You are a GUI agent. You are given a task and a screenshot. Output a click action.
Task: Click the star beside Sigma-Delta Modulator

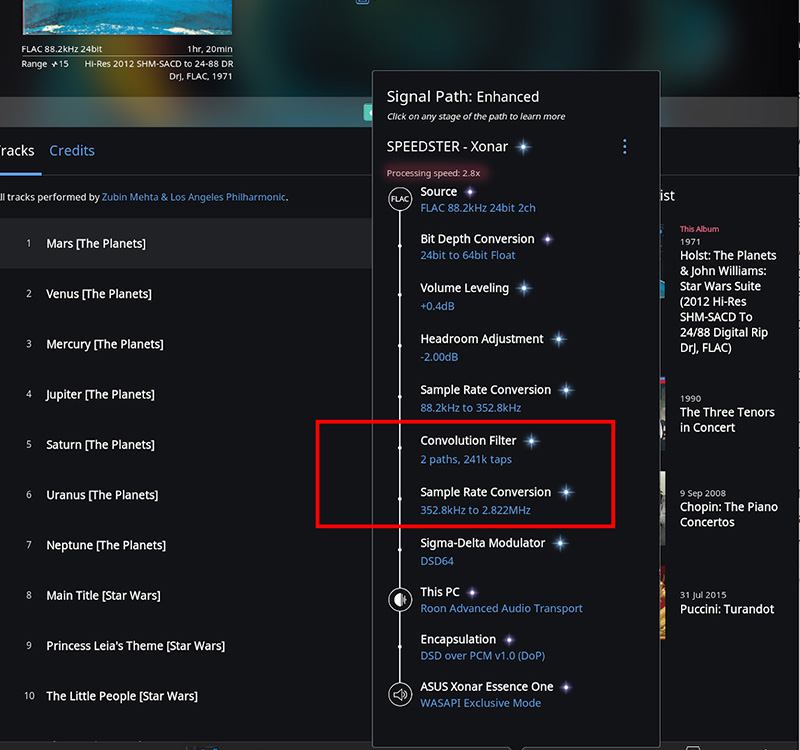click(x=560, y=543)
